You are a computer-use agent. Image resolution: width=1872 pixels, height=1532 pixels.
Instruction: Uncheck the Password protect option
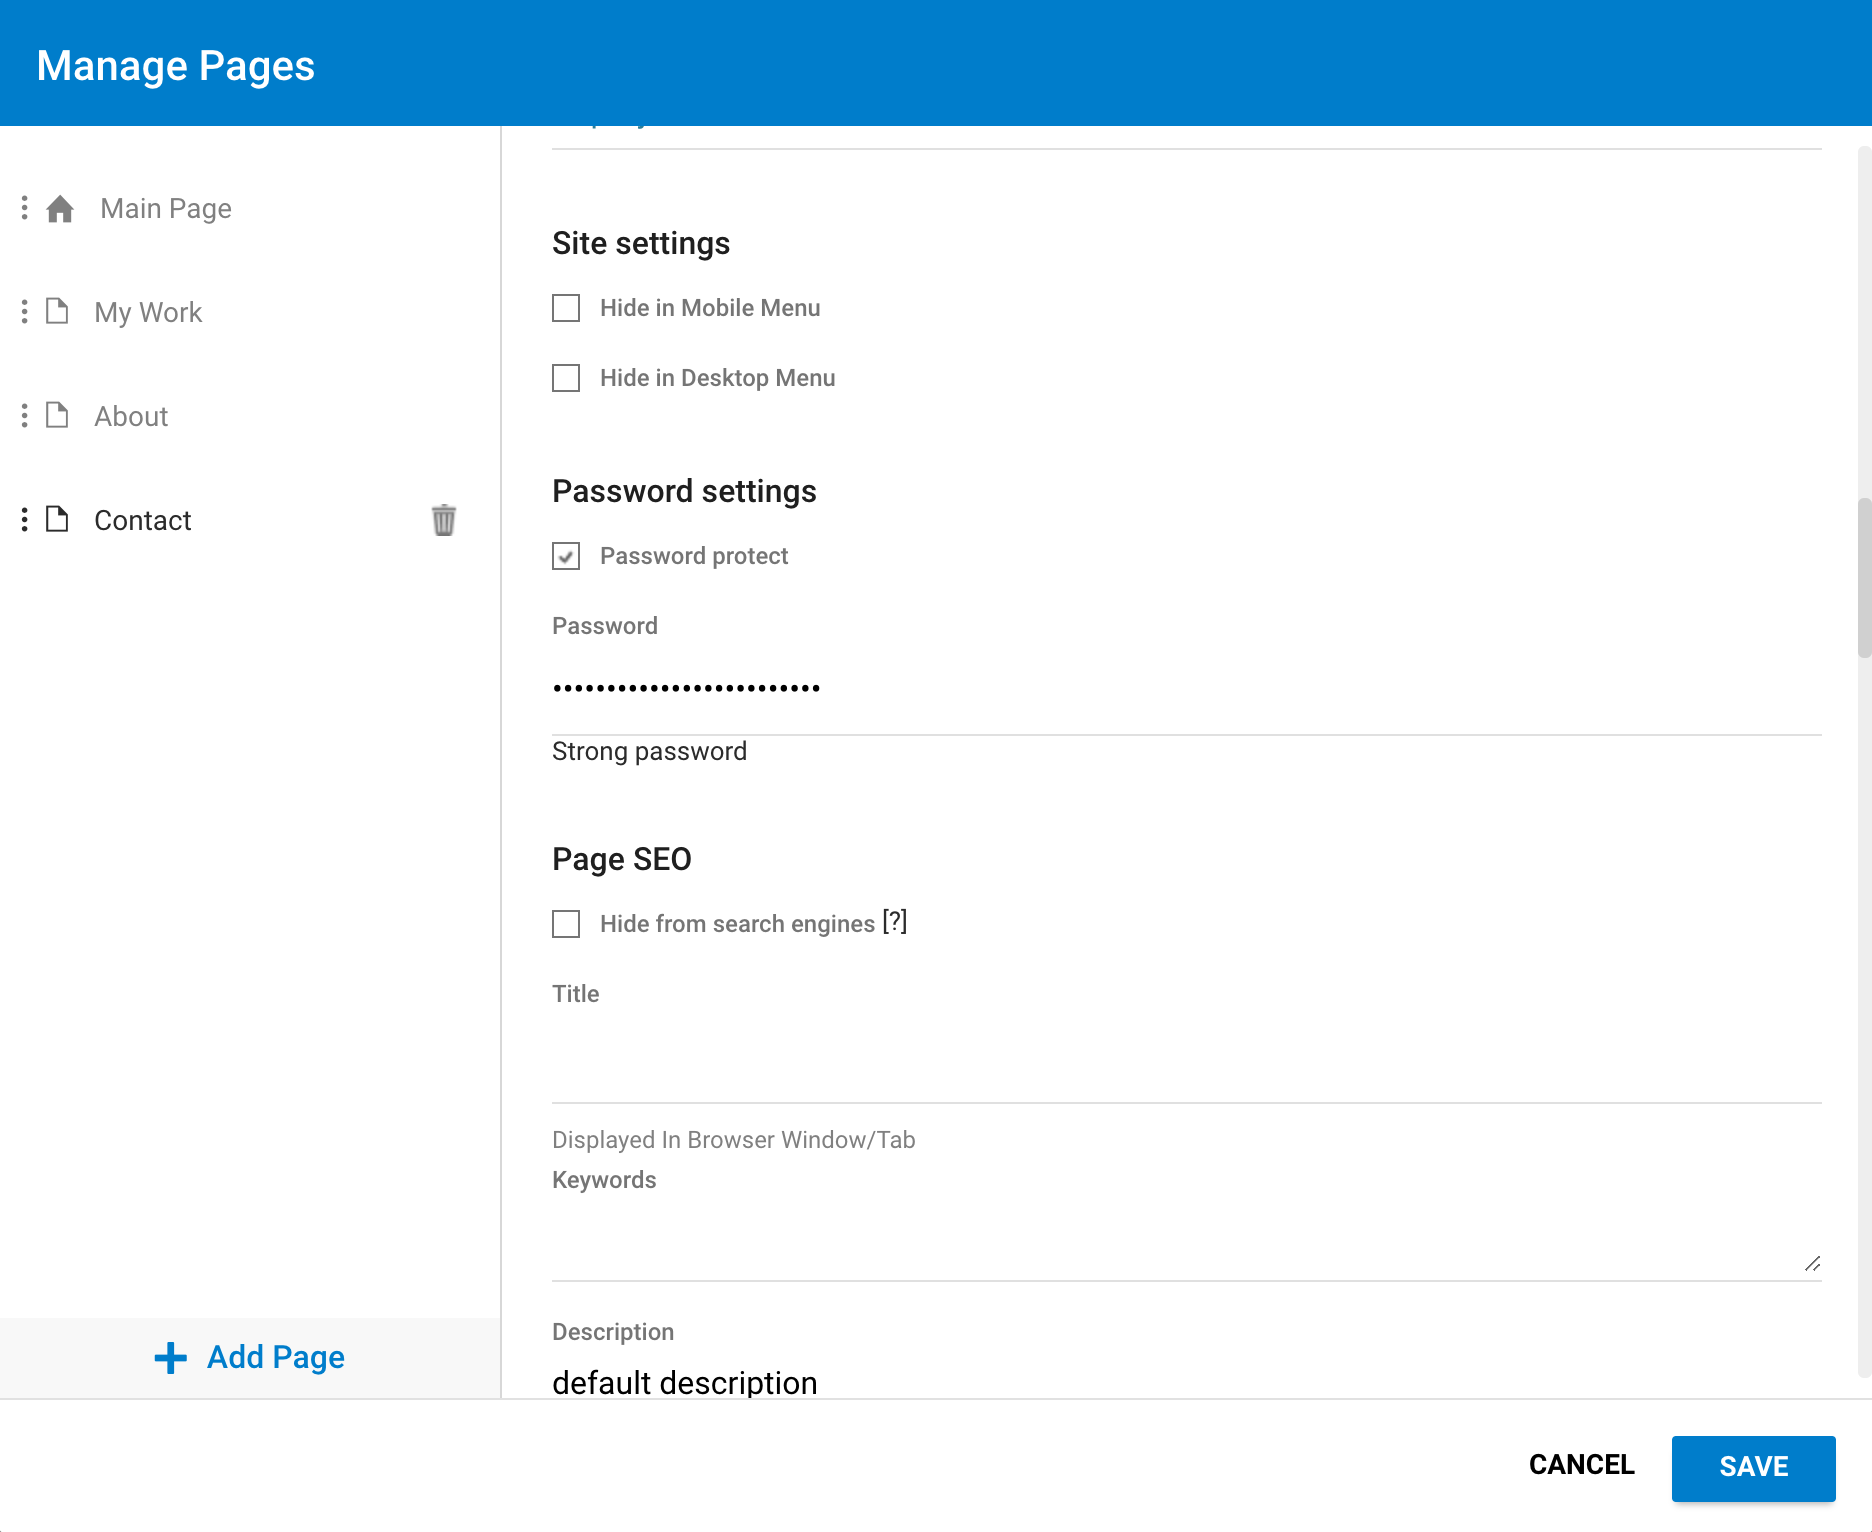coord(565,557)
